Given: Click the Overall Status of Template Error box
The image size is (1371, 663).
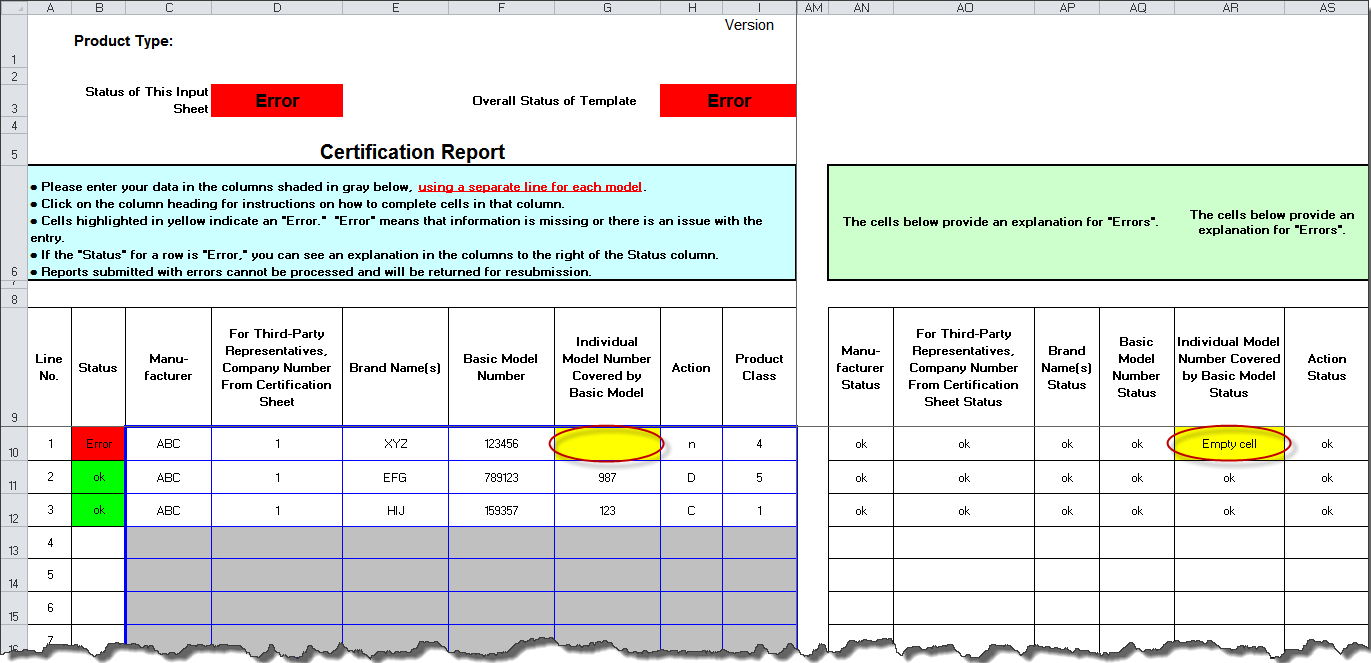Looking at the screenshot, I should tap(728, 101).
